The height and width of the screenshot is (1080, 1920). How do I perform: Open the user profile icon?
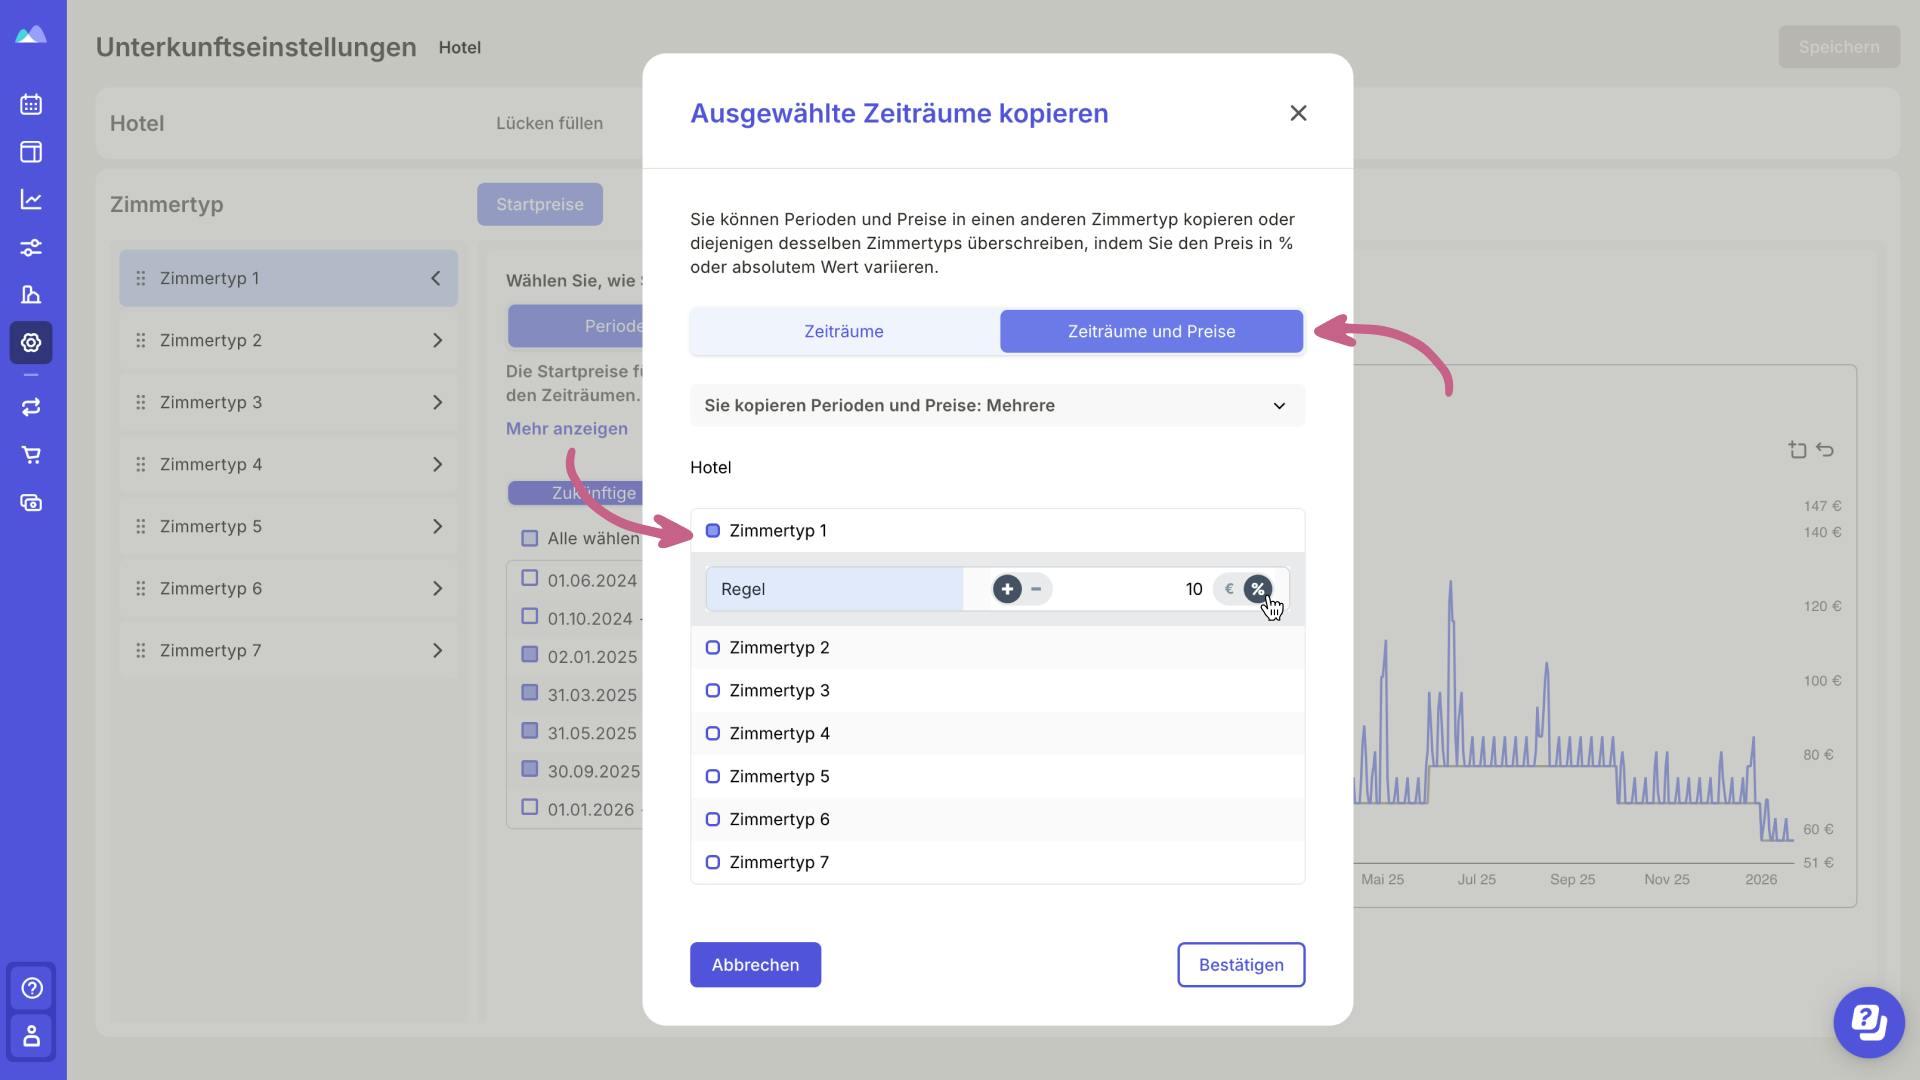pos(32,1036)
